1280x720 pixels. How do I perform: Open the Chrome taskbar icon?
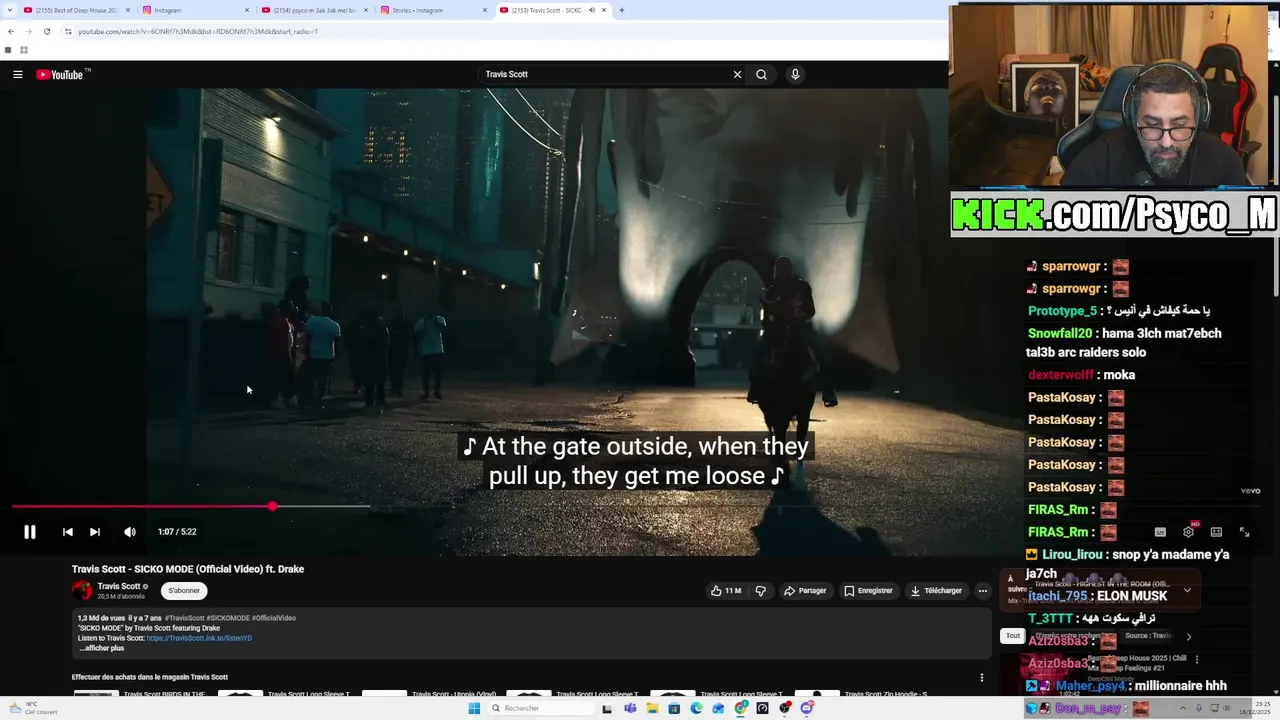pos(740,708)
